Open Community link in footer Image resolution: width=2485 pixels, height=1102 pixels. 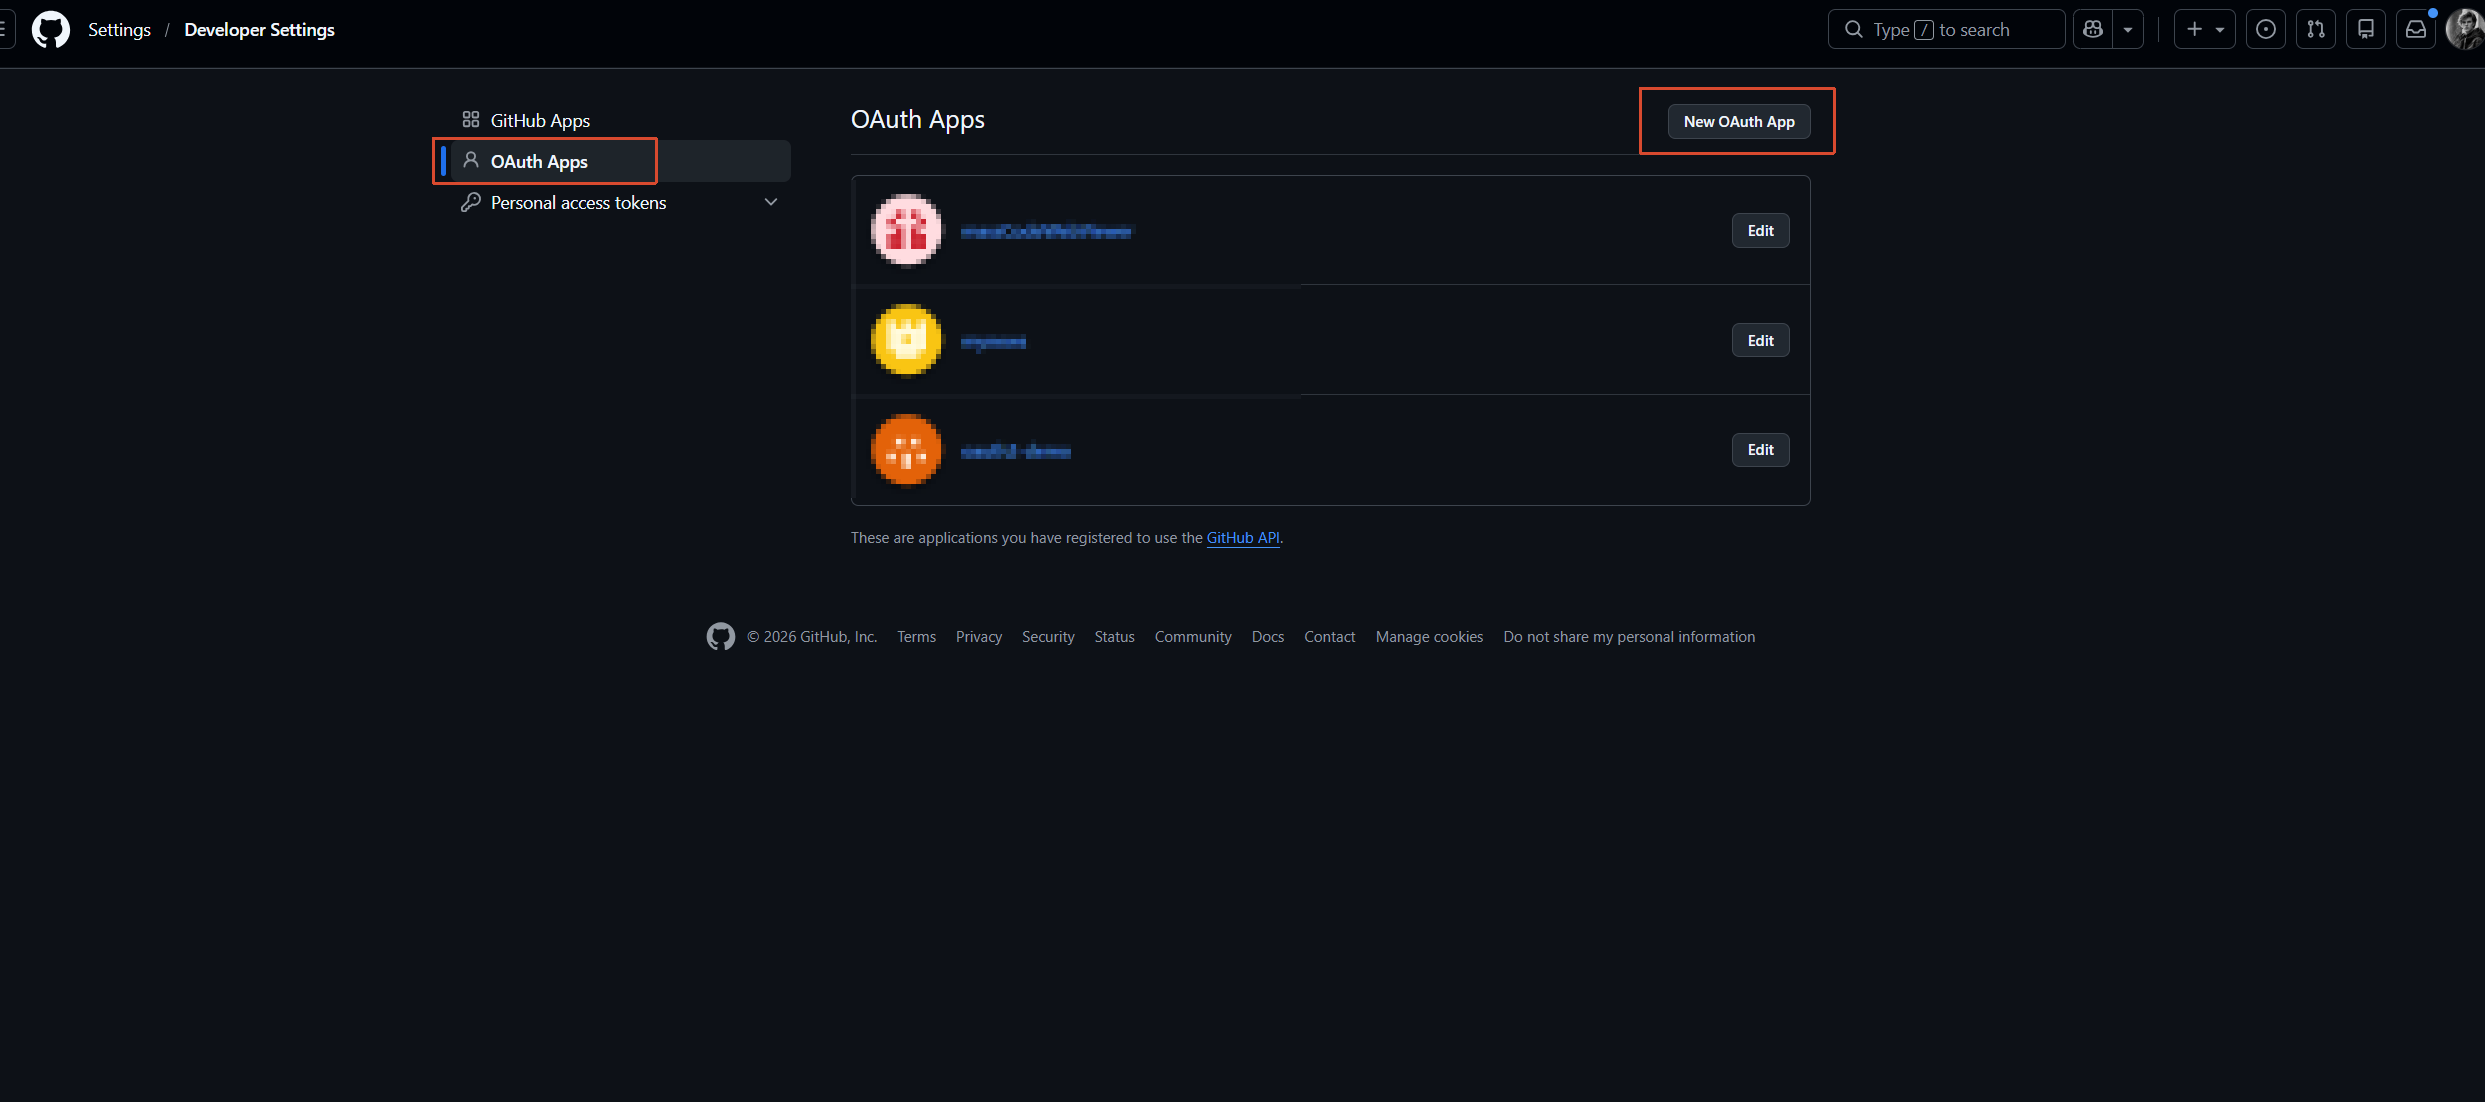coord(1193,637)
